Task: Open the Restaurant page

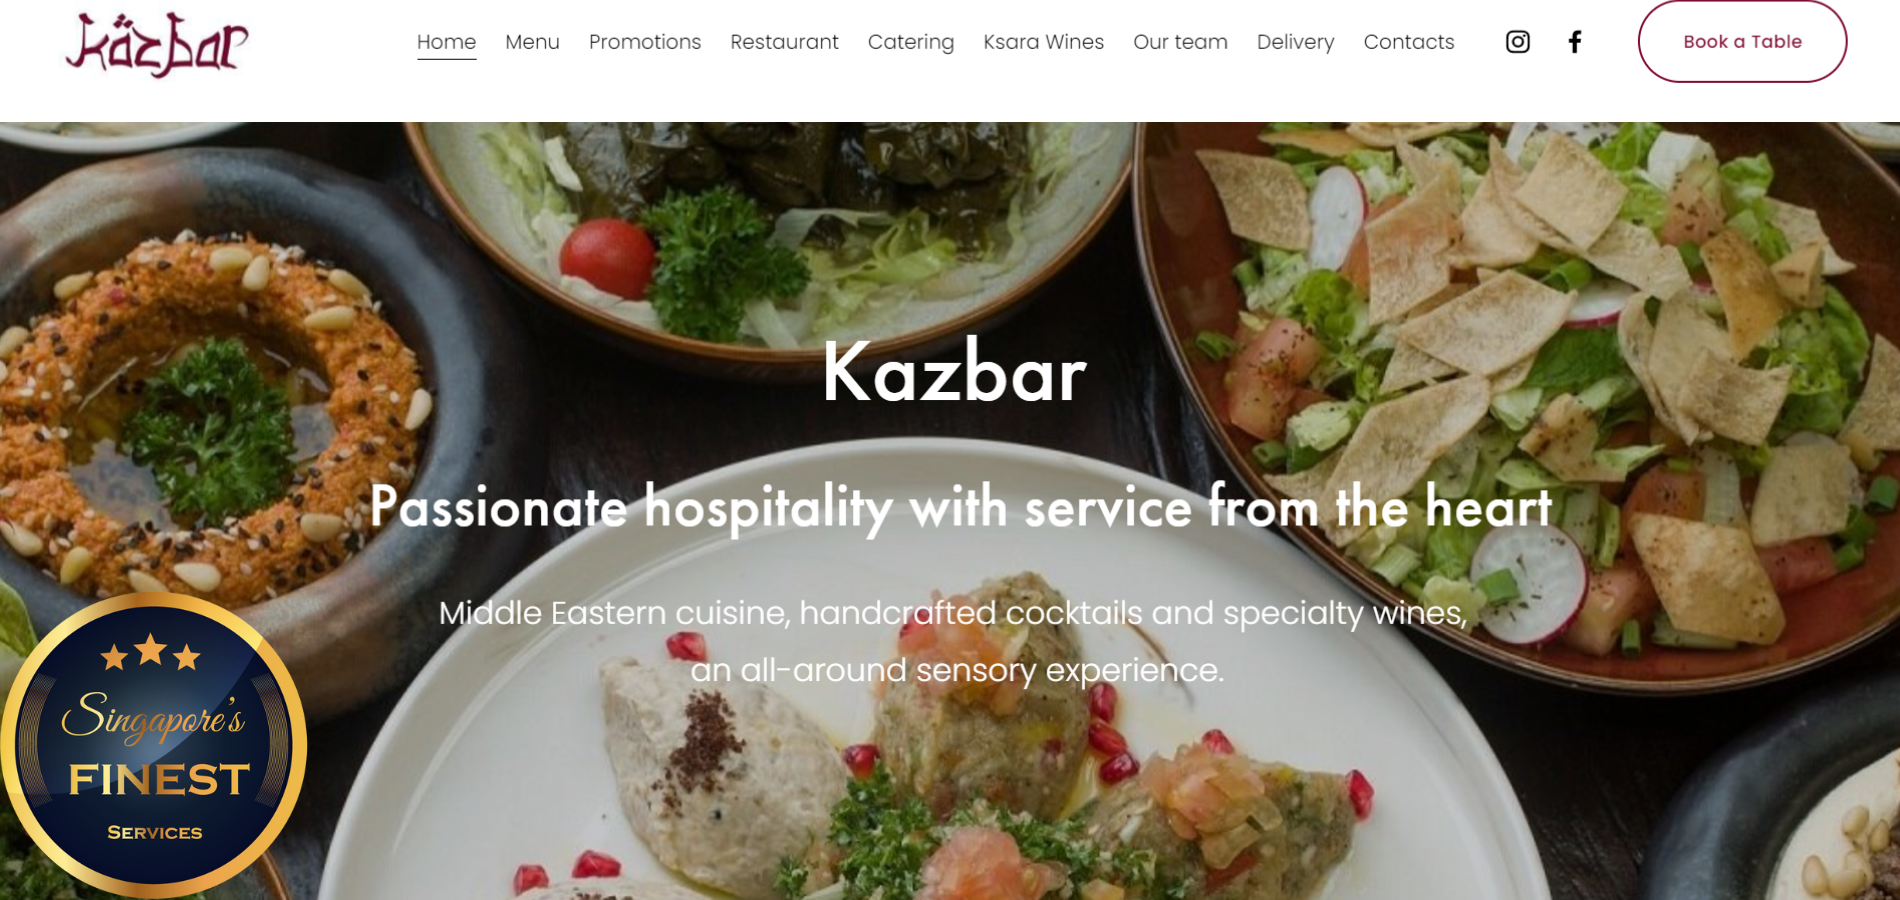Action: pyautogui.click(x=784, y=42)
